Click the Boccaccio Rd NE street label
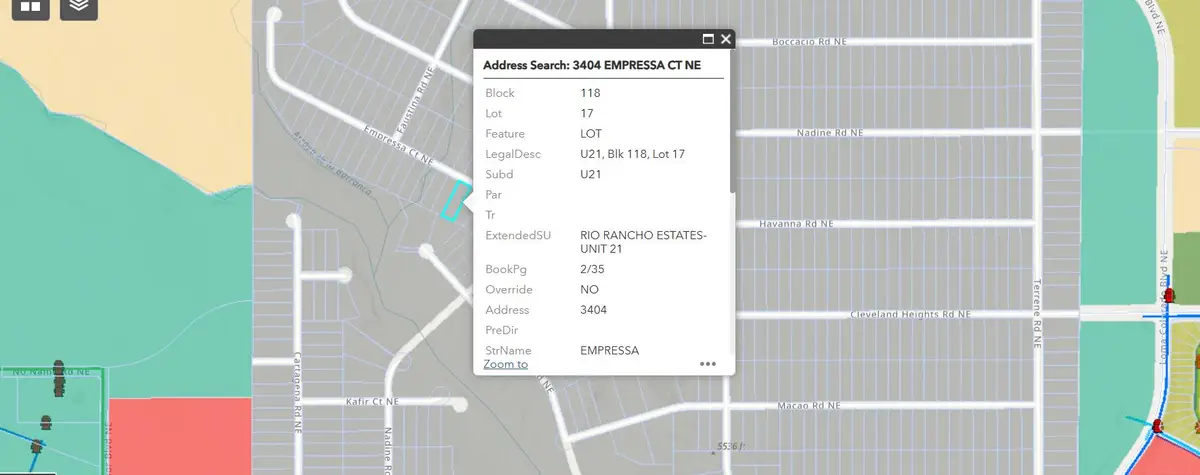The width and height of the screenshot is (1200, 475). [x=818, y=42]
